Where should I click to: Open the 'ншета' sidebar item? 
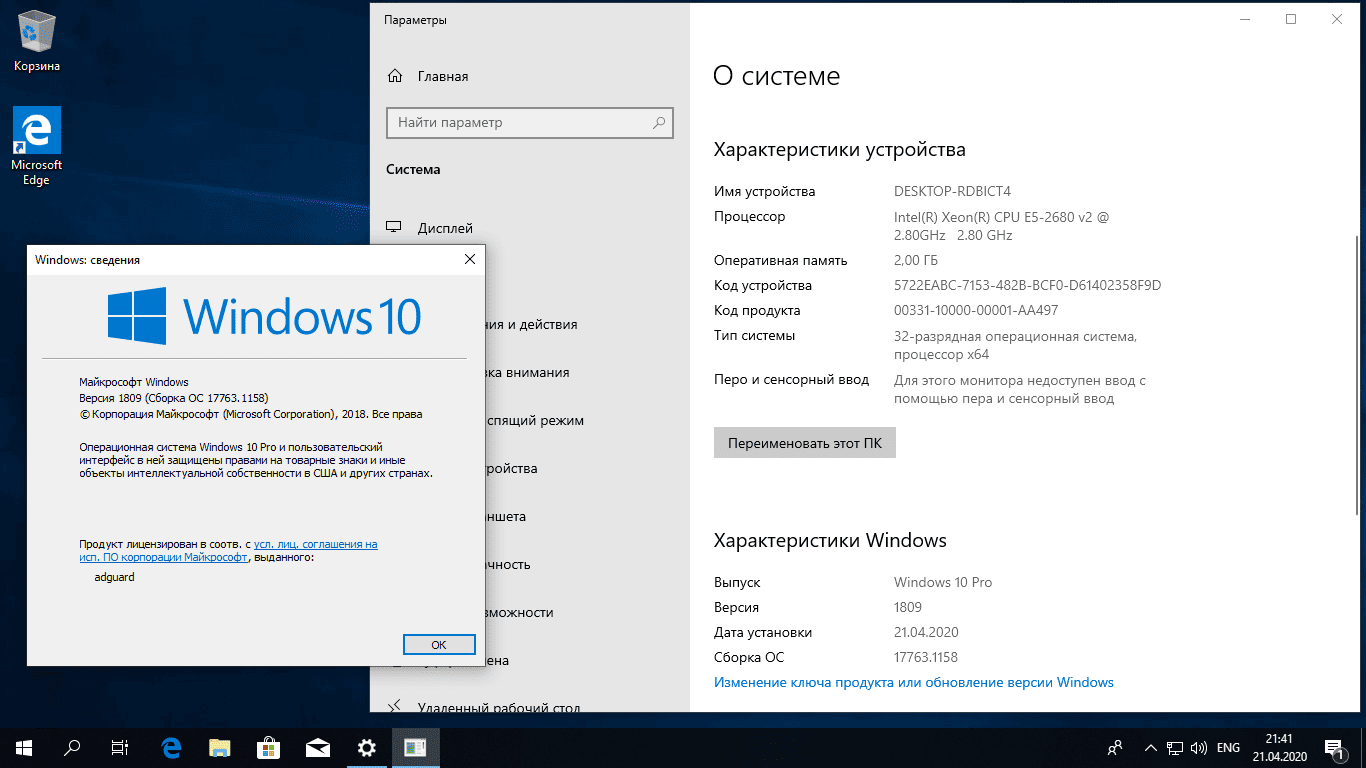coord(506,516)
